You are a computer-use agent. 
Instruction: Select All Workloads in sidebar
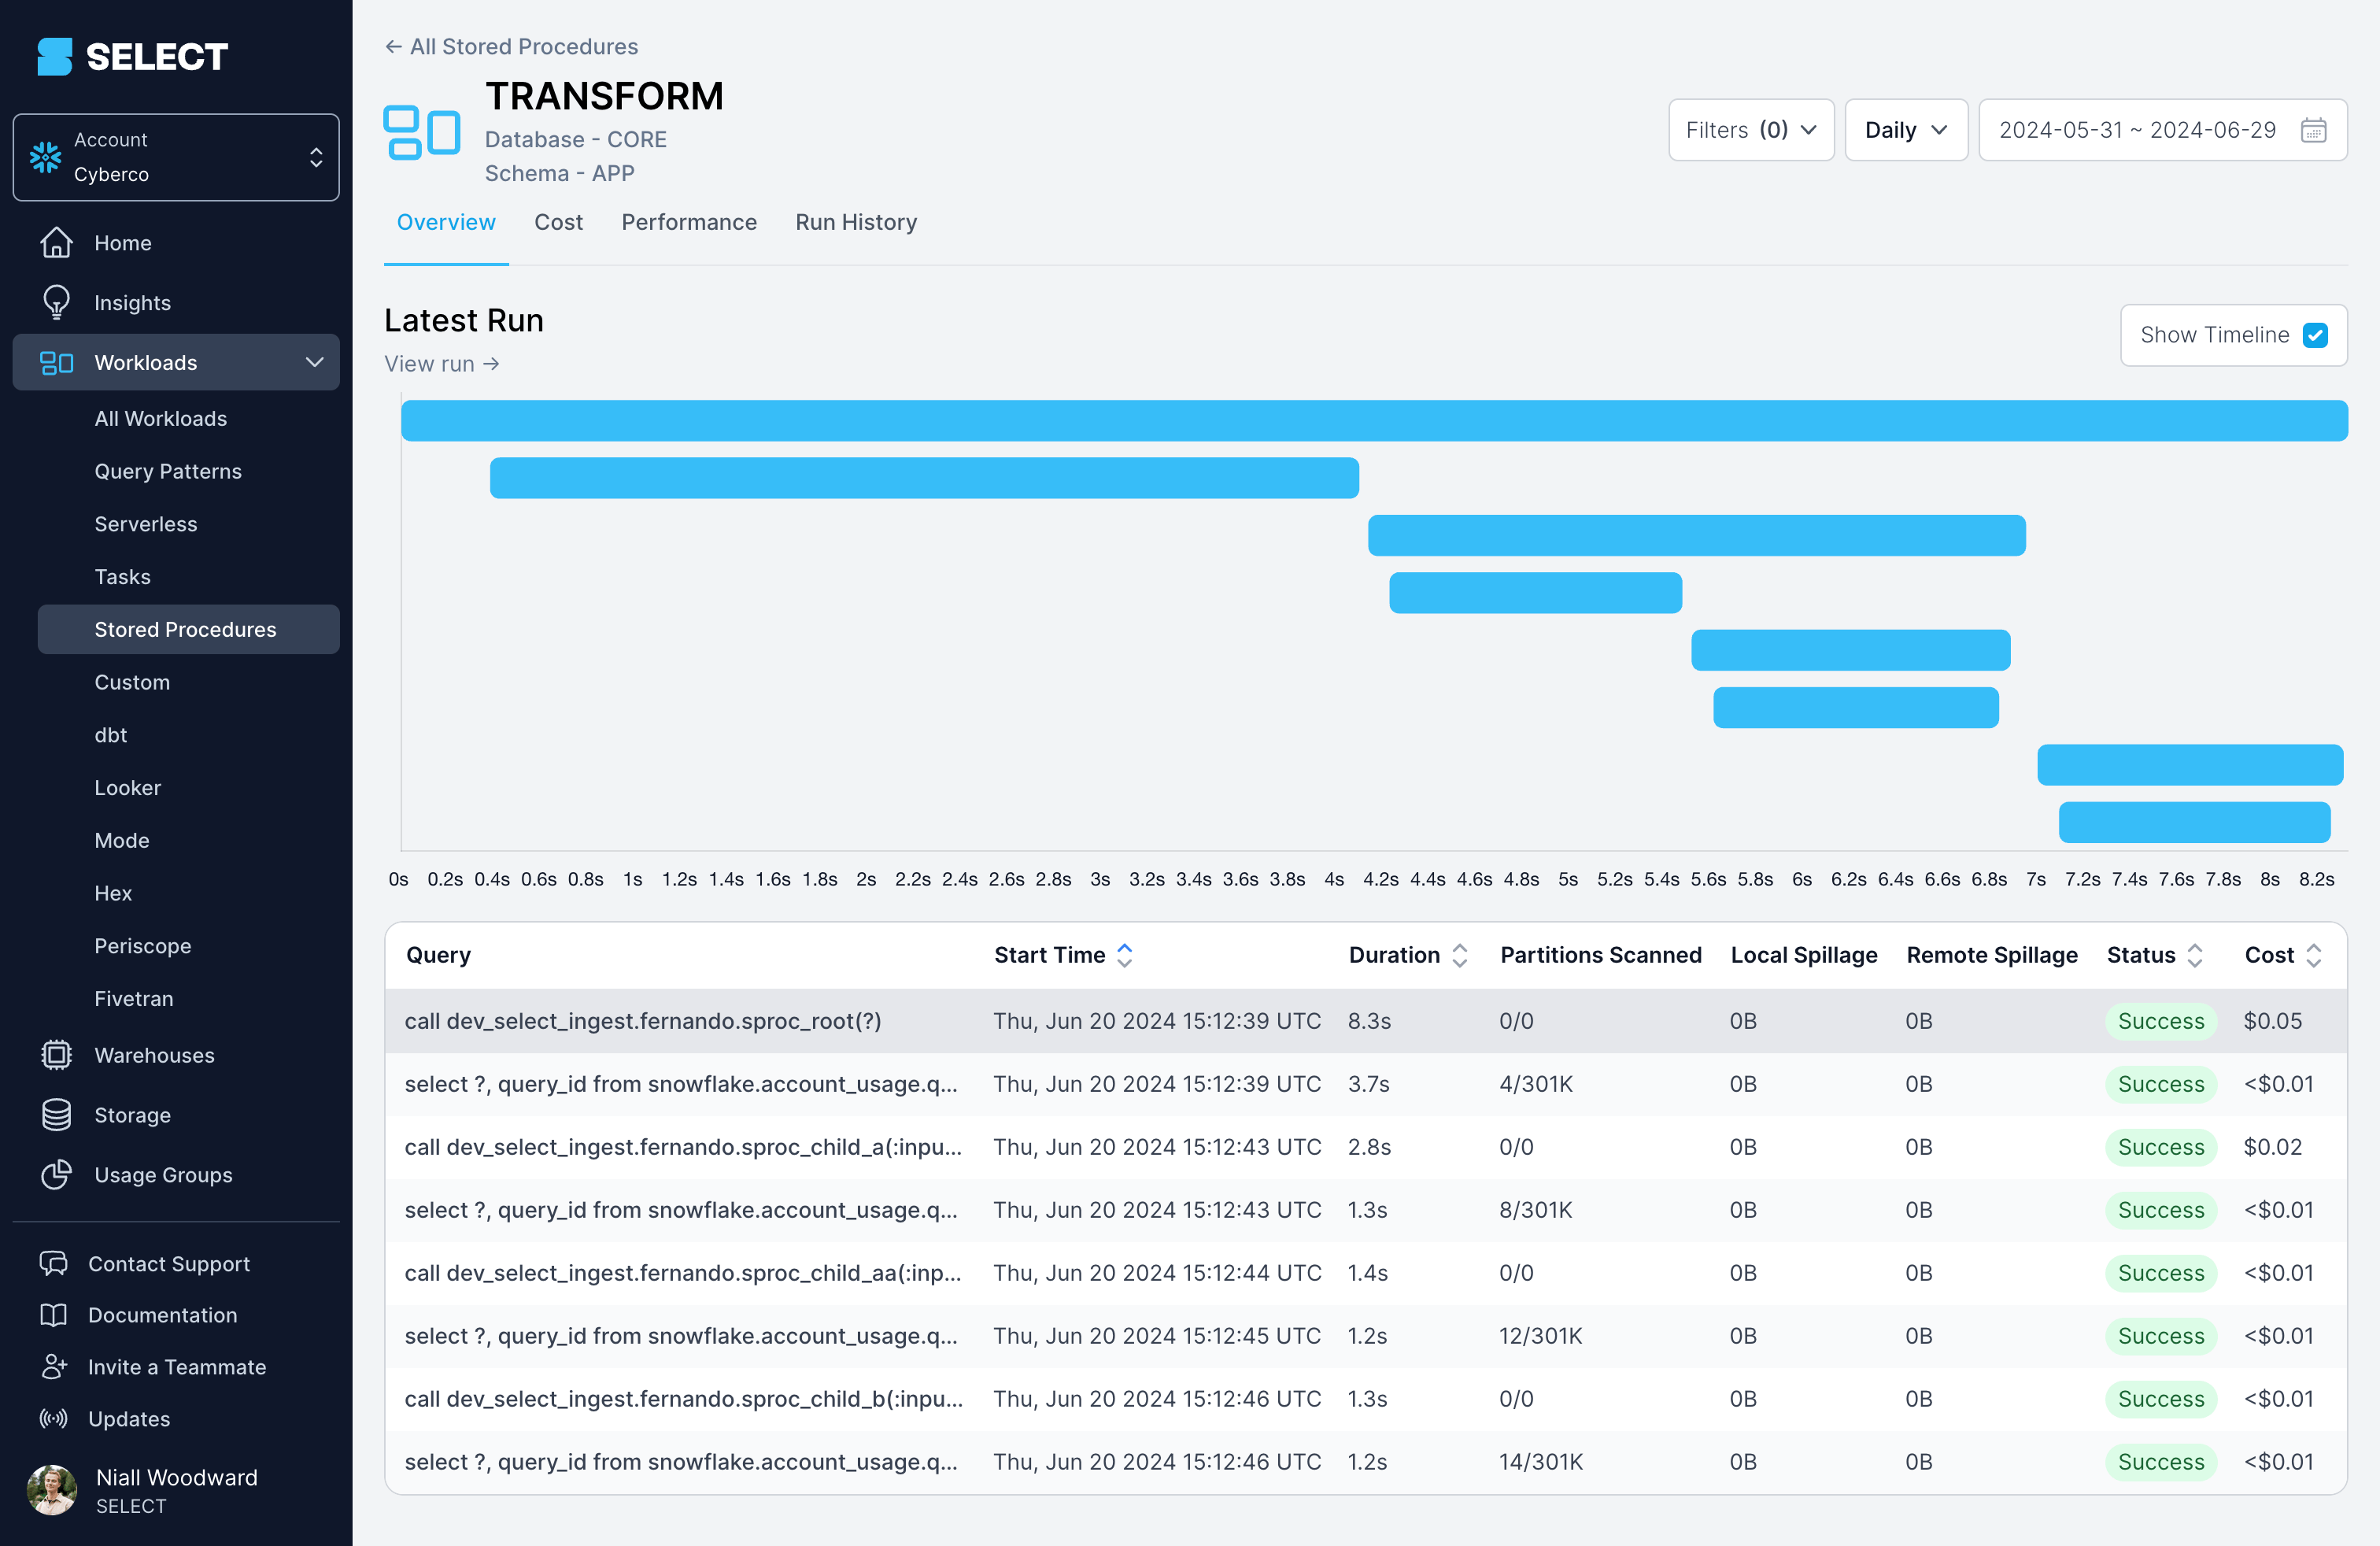pyautogui.click(x=161, y=419)
